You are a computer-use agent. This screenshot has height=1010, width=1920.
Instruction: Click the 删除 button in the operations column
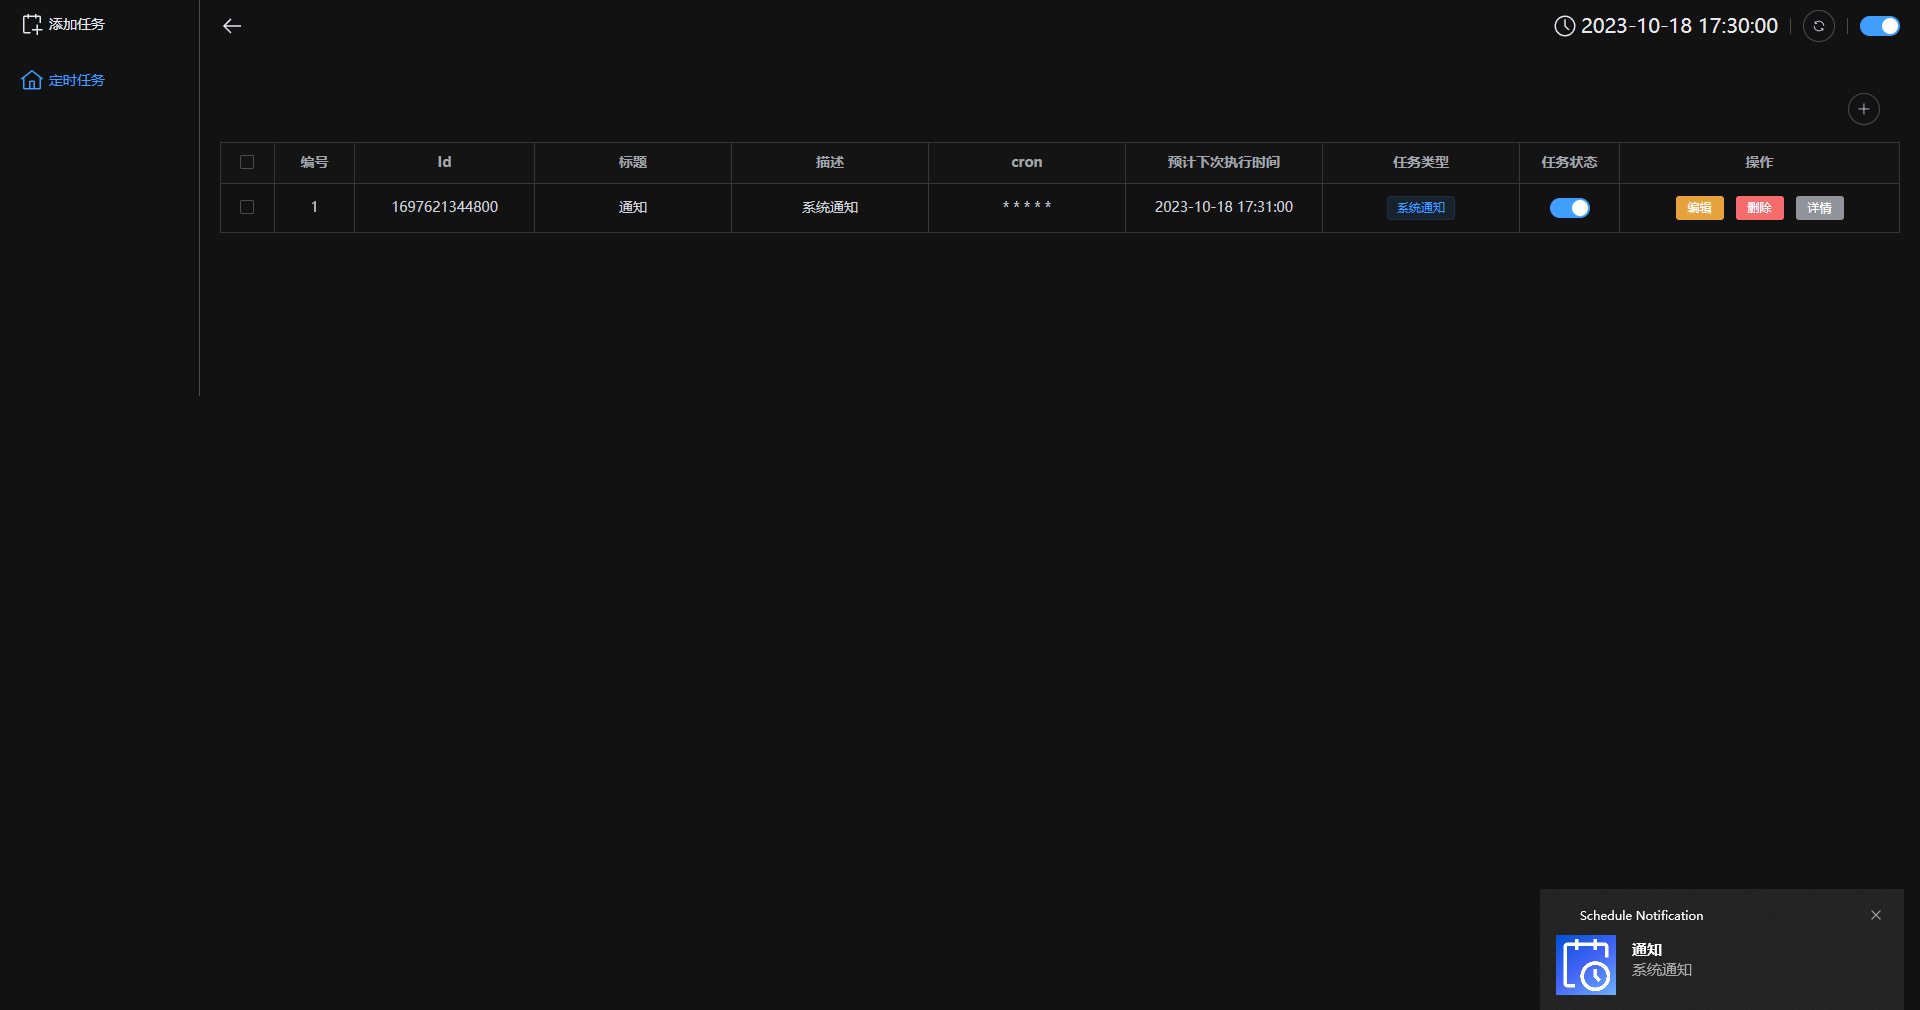[1759, 208]
